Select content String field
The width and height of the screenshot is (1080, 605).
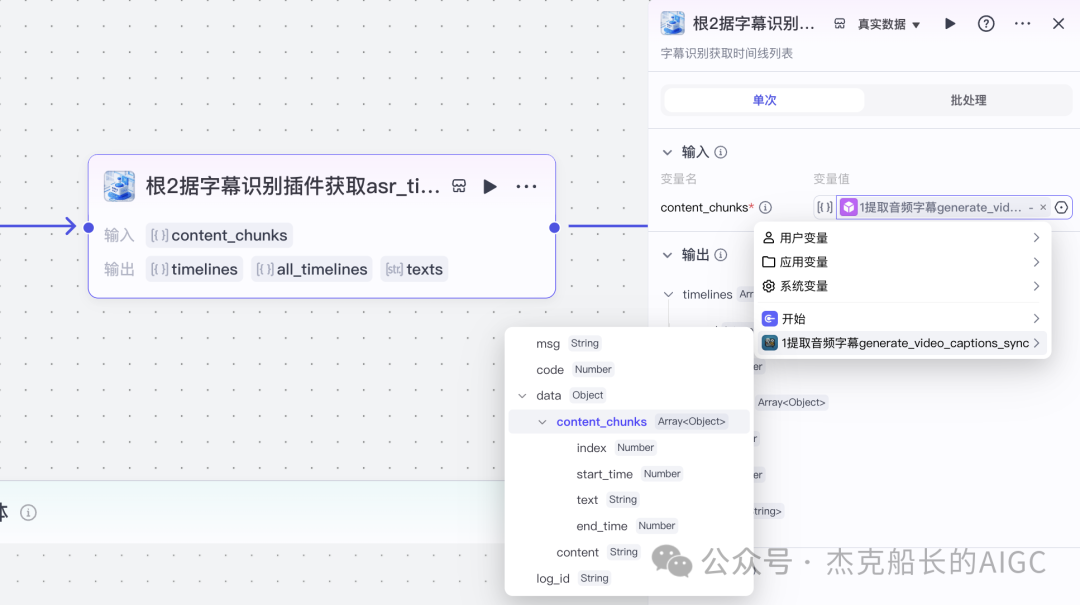pos(629,552)
